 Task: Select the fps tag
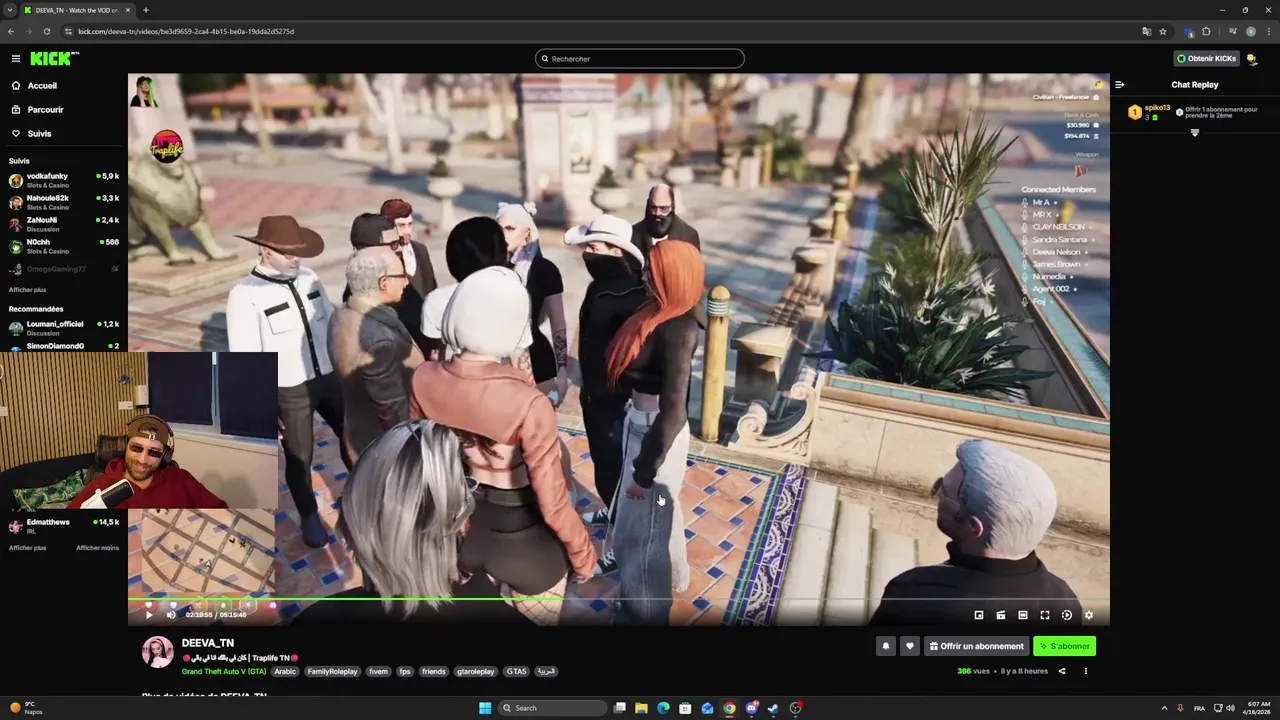point(405,672)
